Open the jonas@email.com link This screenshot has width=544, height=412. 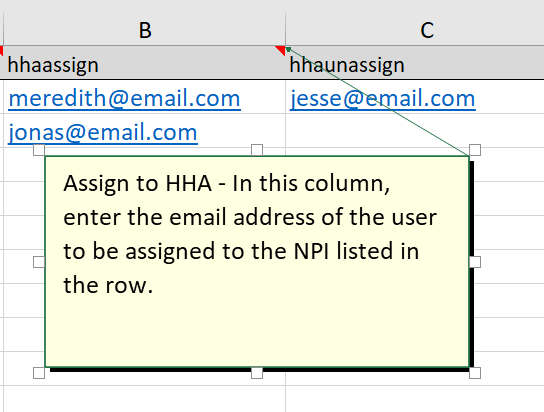[x=103, y=133]
